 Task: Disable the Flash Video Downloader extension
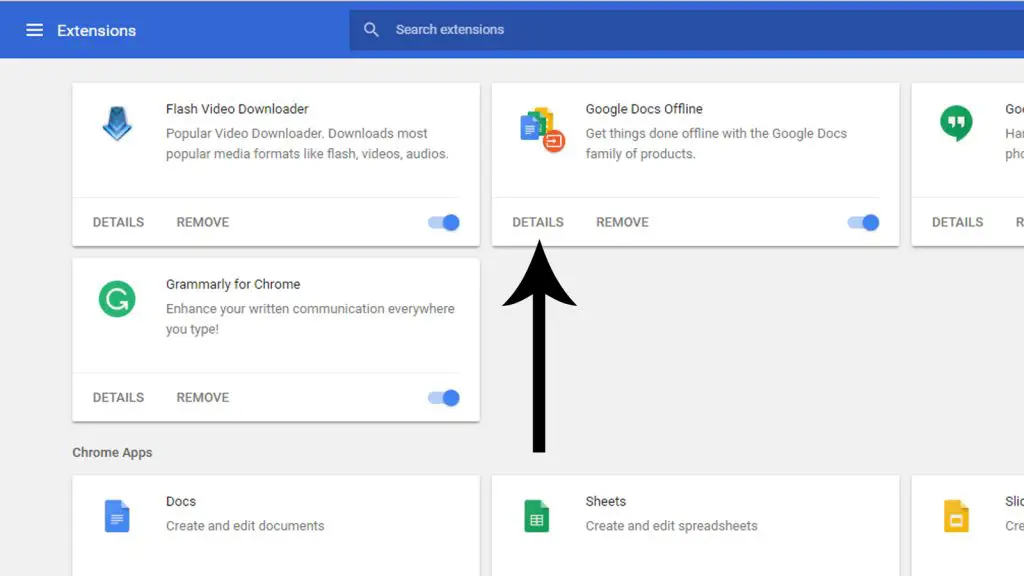coord(443,222)
